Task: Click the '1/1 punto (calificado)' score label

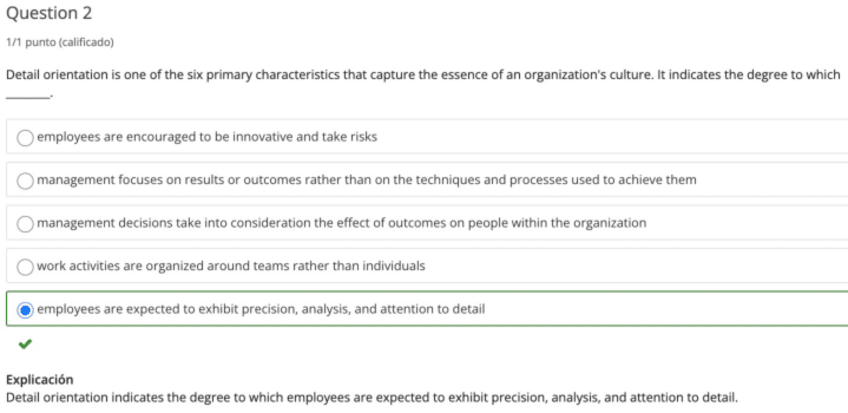Action: point(60,42)
